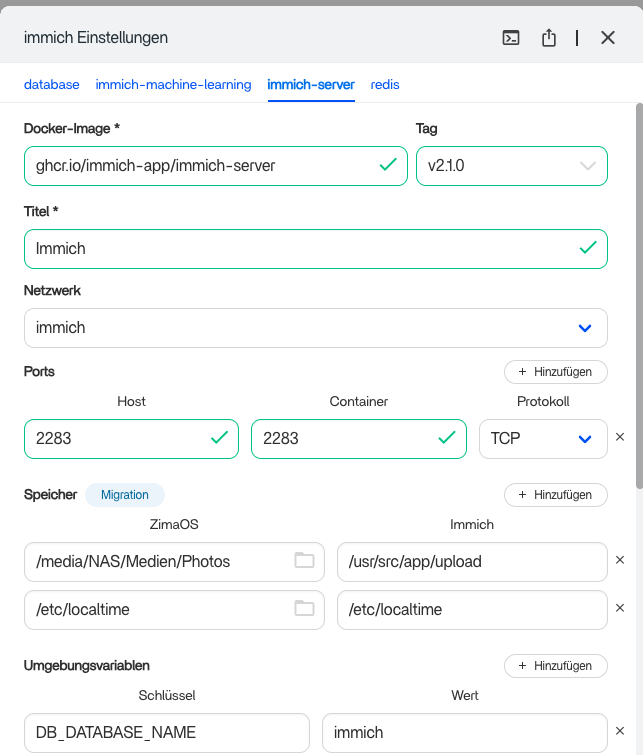Browse folder for /media/NAS/Medien/Photos path

[304, 561]
